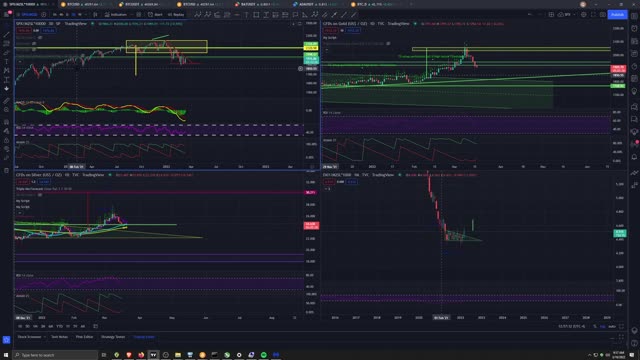The width and height of the screenshot is (640, 360).
Task: Toggle auto scale on bottom right
Action: coord(612,326)
